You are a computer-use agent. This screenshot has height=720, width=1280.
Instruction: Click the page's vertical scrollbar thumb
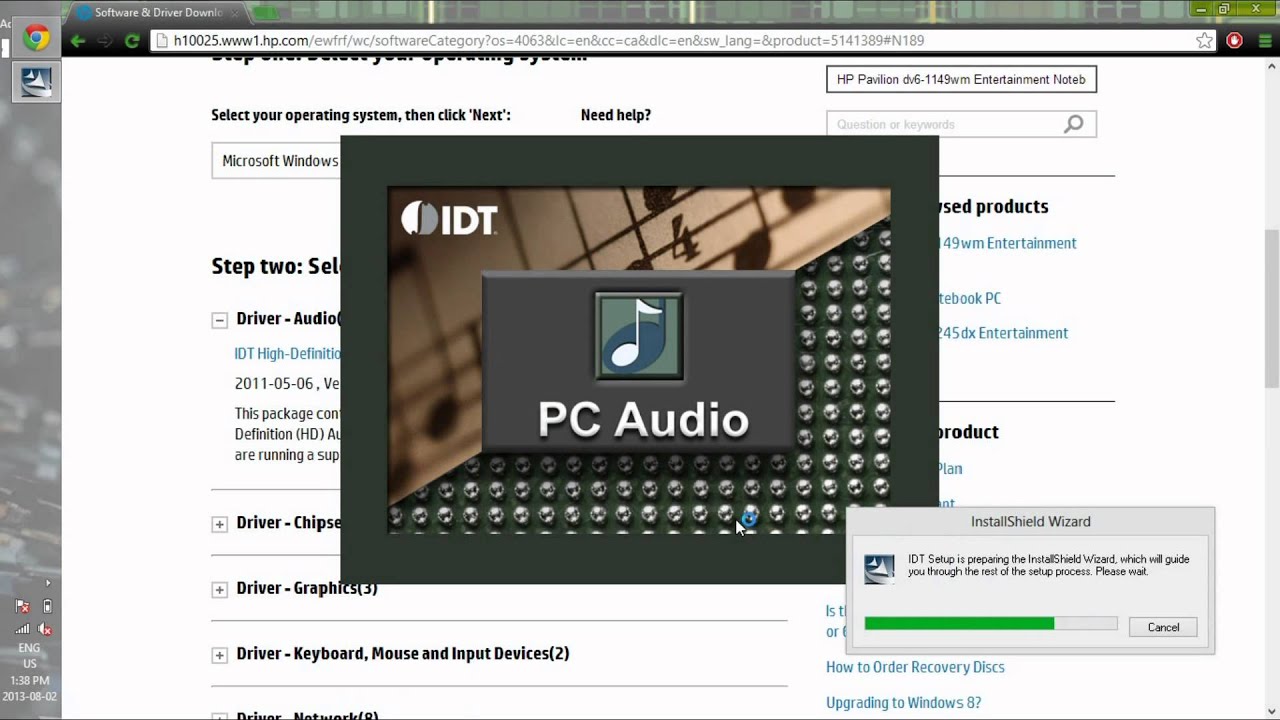pos(1272,308)
